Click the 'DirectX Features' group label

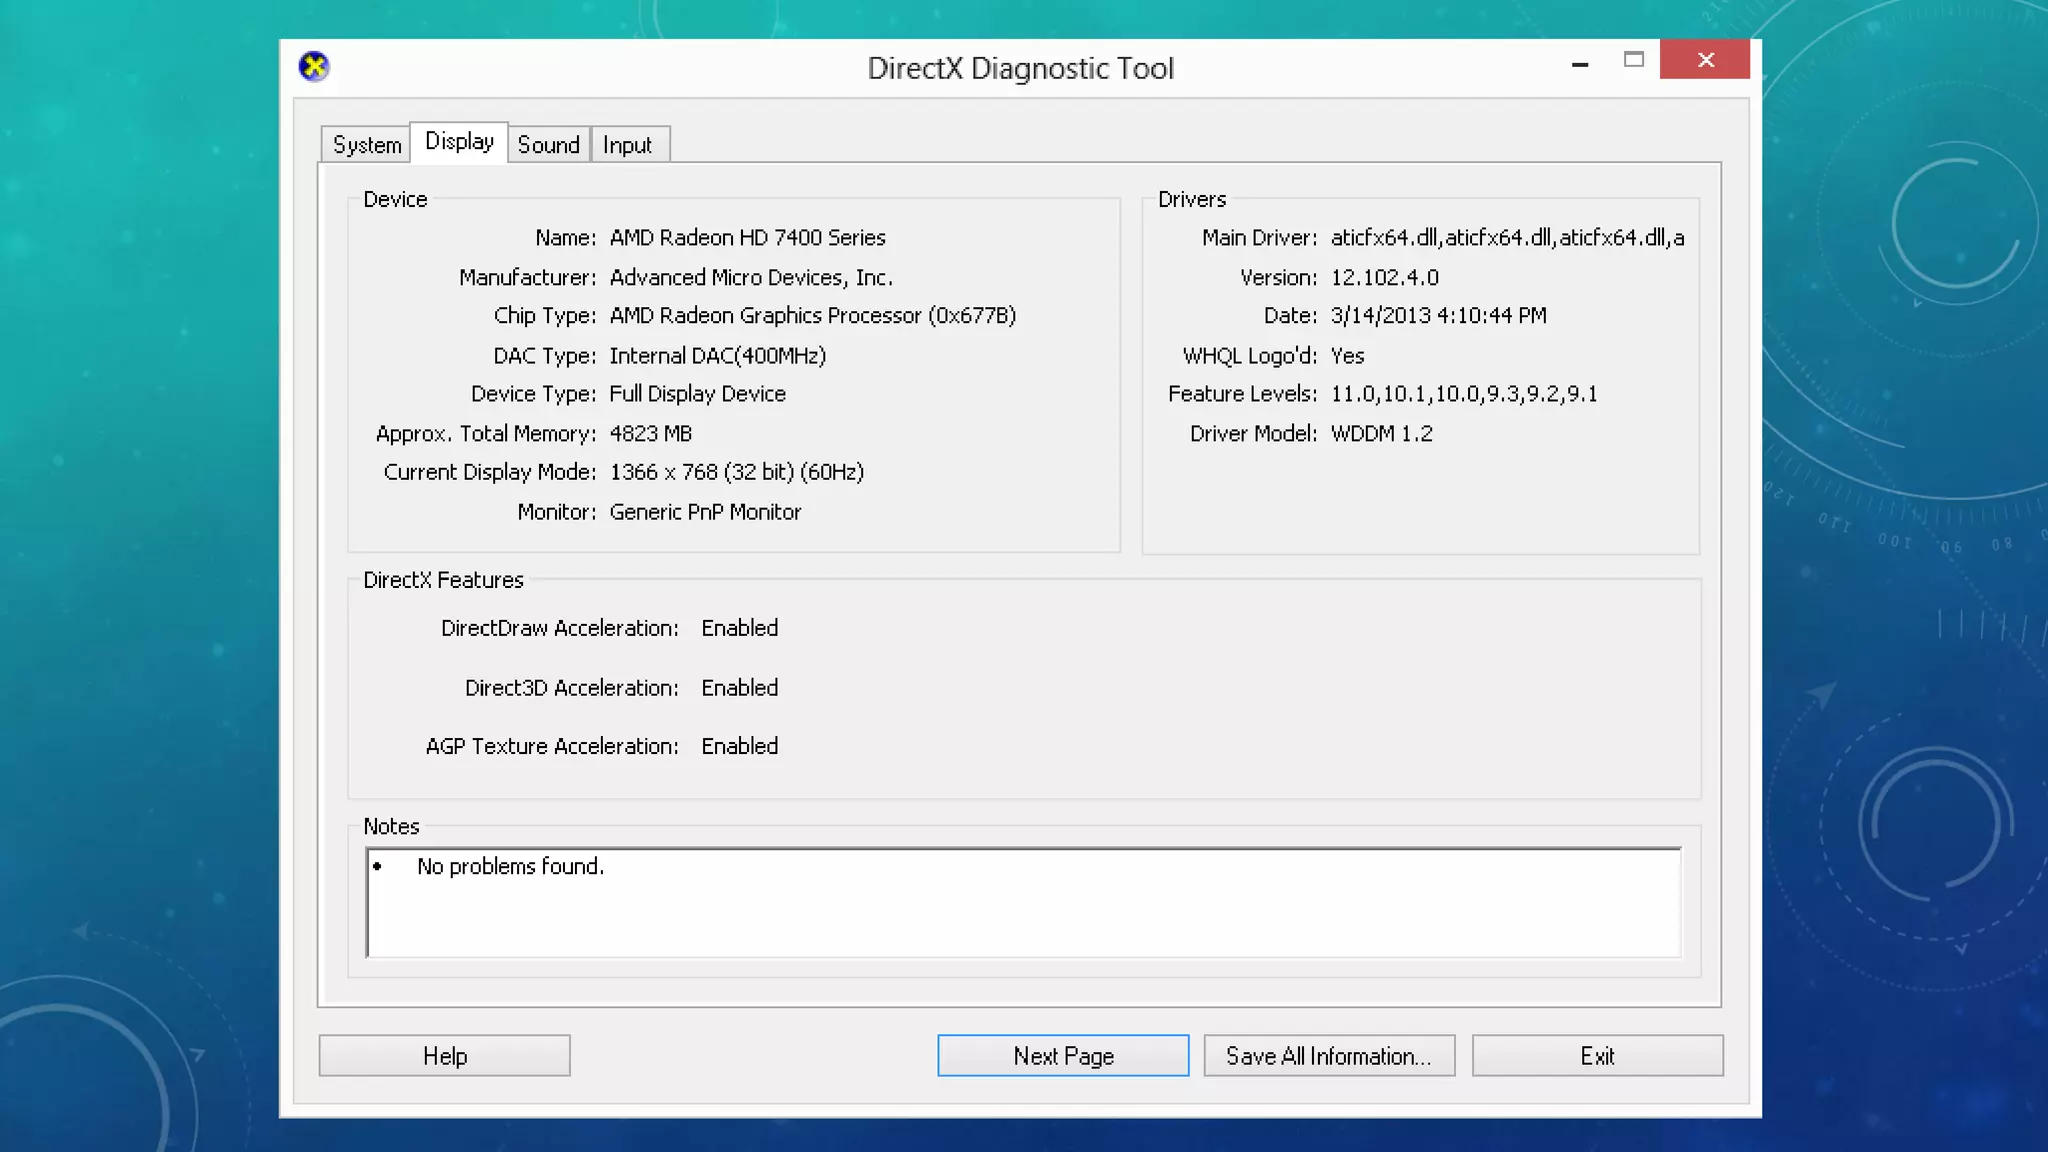443,580
